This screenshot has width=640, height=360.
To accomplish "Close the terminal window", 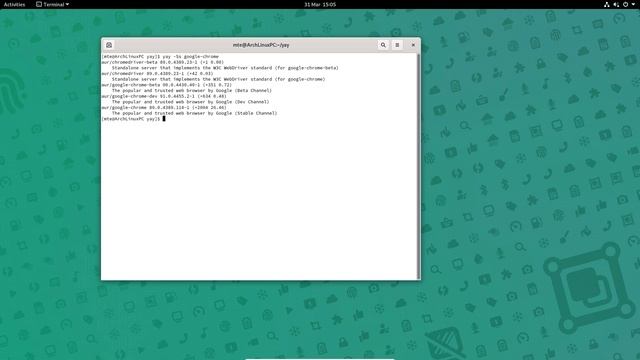I will [x=413, y=45].
